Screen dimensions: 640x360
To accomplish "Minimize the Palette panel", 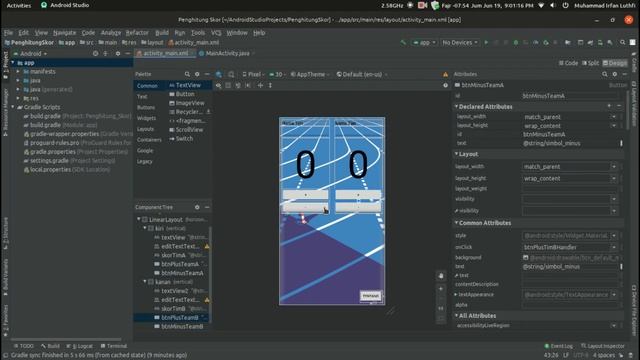I will click(x=207, y=74).
